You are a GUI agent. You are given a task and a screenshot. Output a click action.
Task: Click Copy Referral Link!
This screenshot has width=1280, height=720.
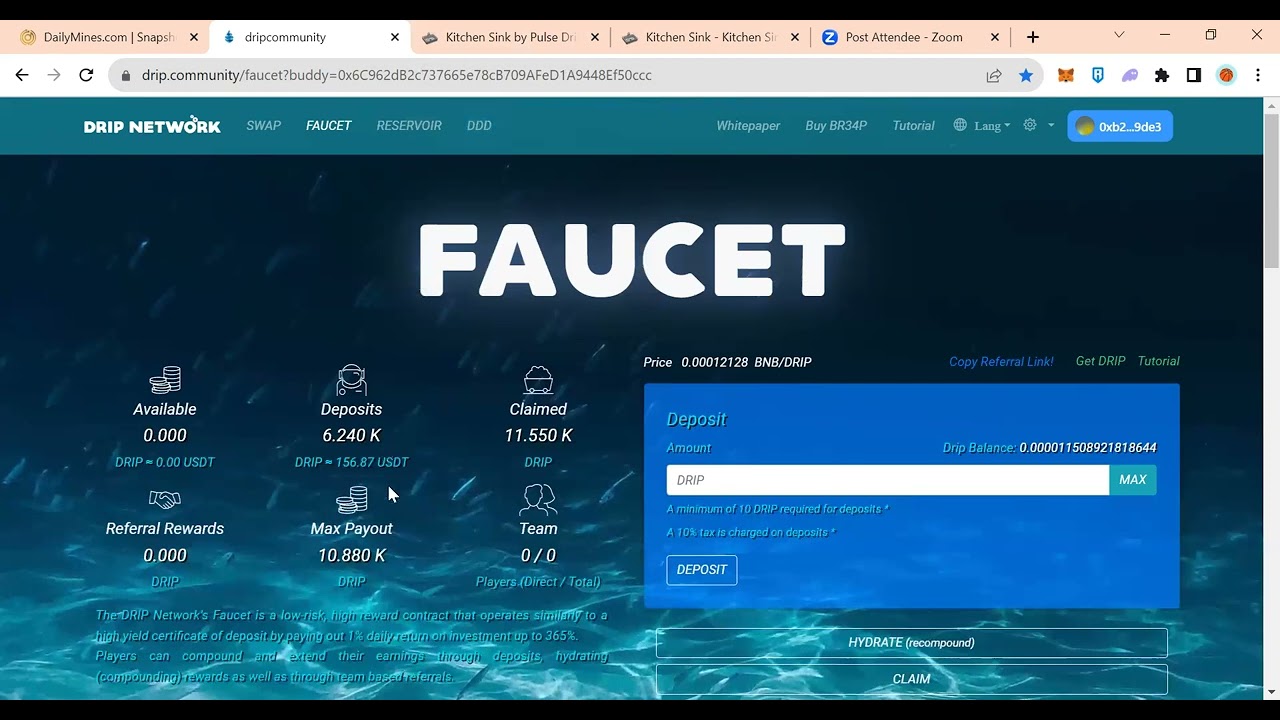click(1001, 361)
